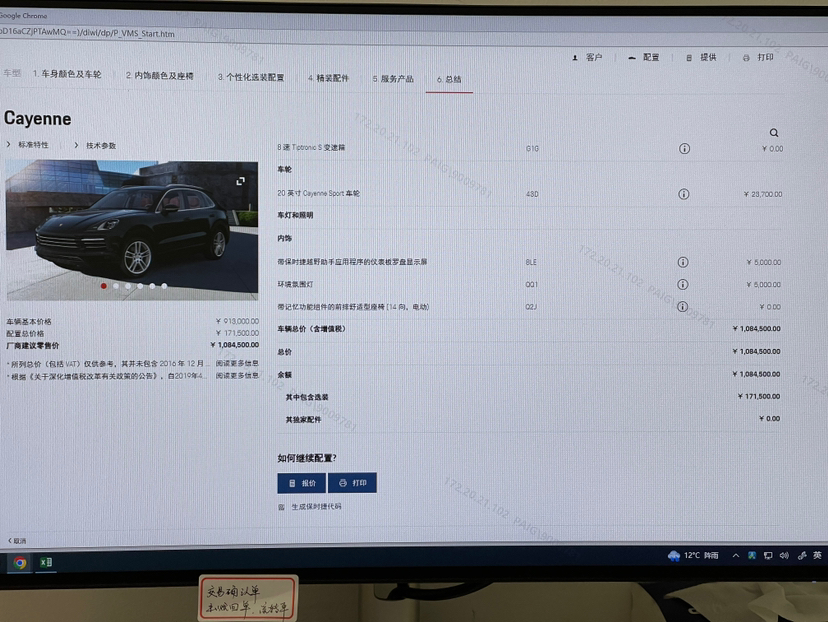
Task: Select the fourth carousel dot under car image
Action: click(140, 286)
